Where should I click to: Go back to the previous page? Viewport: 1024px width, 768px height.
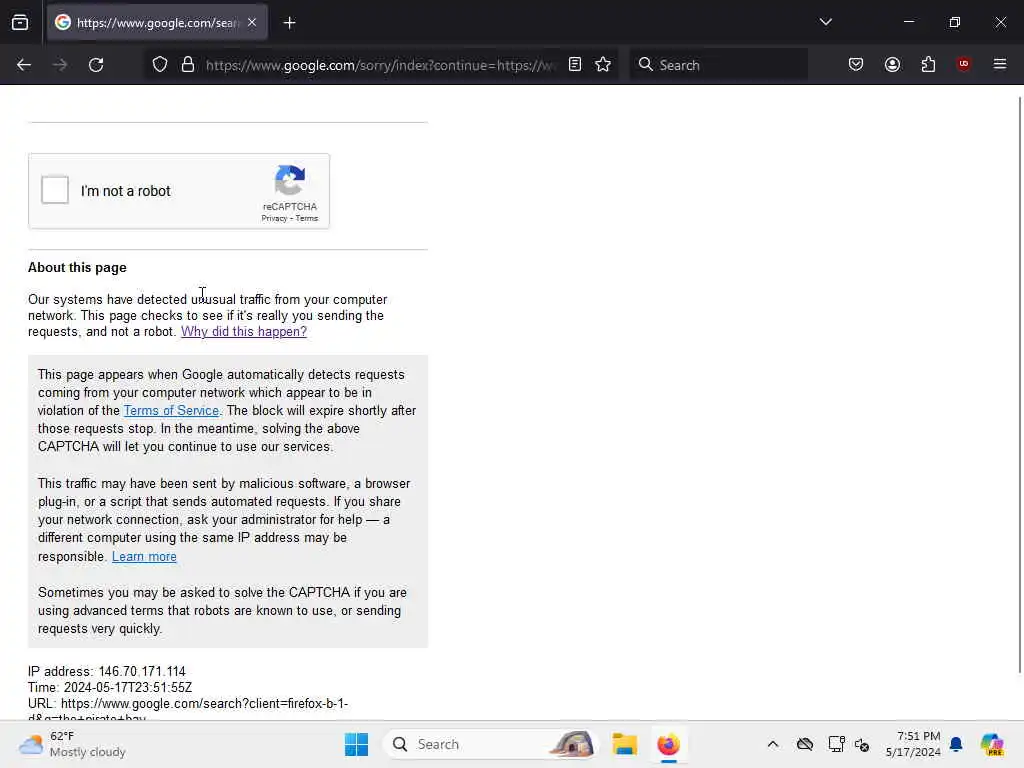click(24, 65)
